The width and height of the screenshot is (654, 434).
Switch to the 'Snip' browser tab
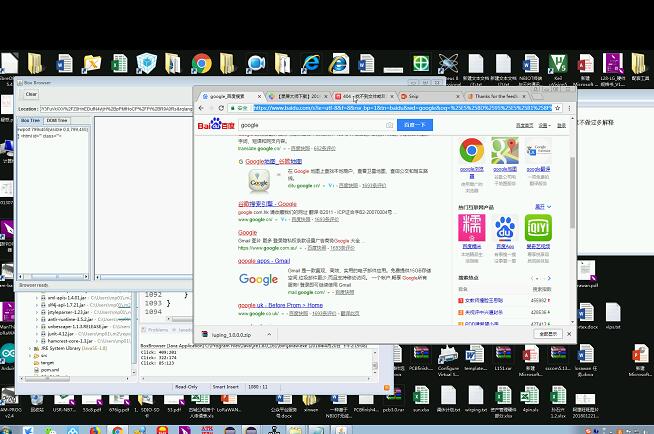[x=428, y=96]
